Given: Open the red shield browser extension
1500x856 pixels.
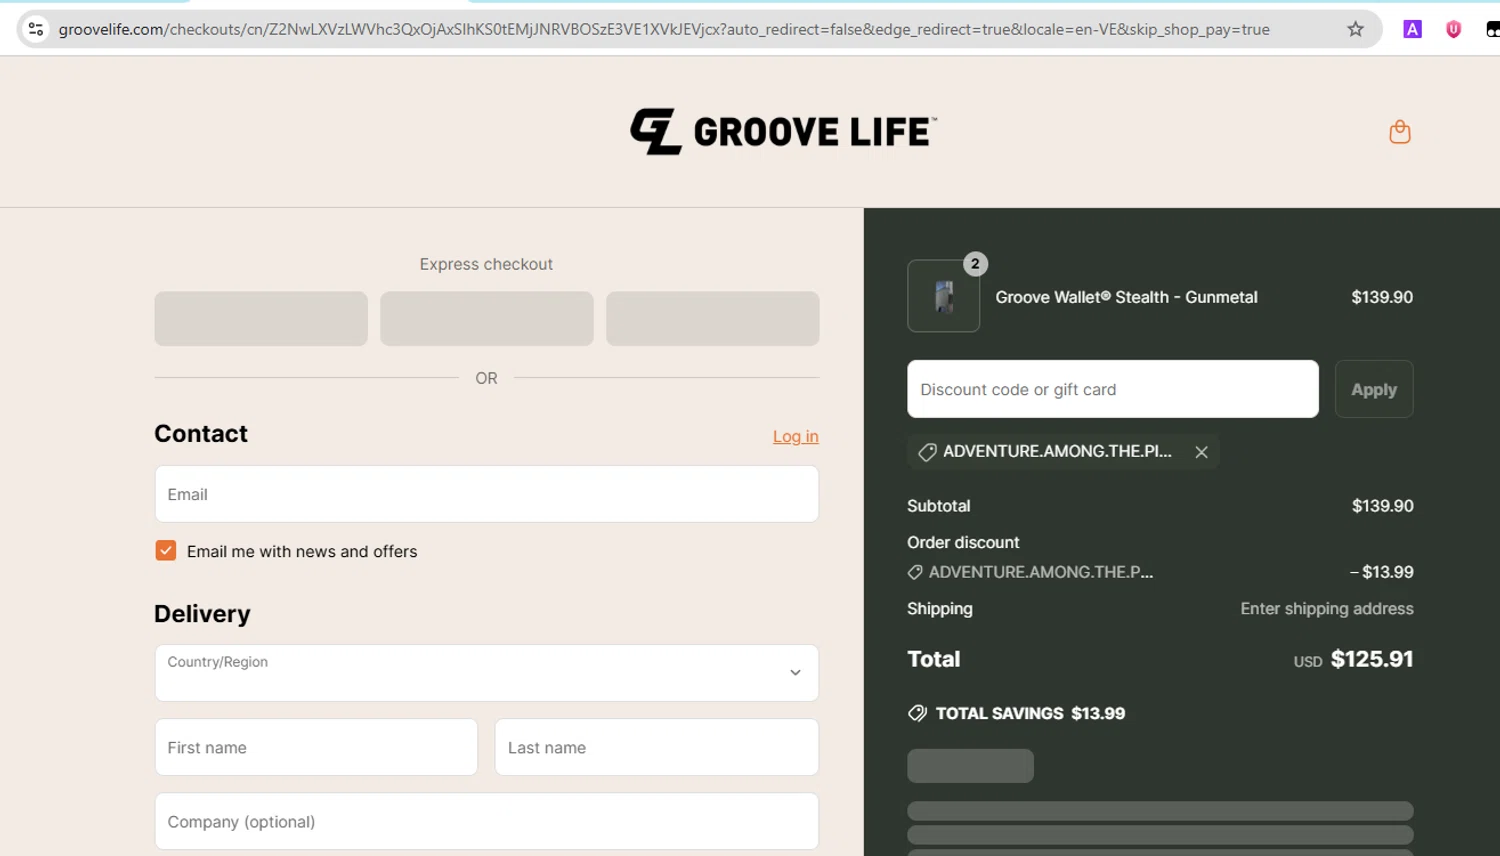Looking at the screenshot, I should pos(1453,29).
